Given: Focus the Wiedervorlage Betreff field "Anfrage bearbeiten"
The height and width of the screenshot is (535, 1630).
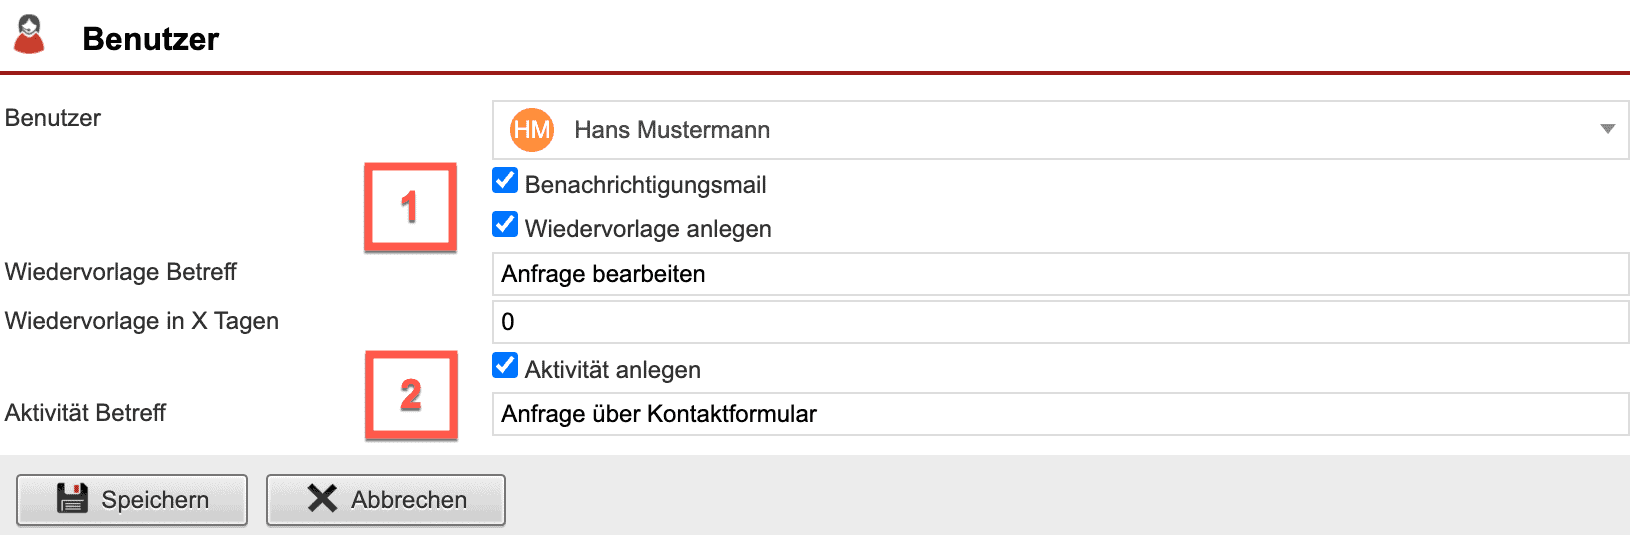Looking at the screenshot, I should tap(1060, 274).
